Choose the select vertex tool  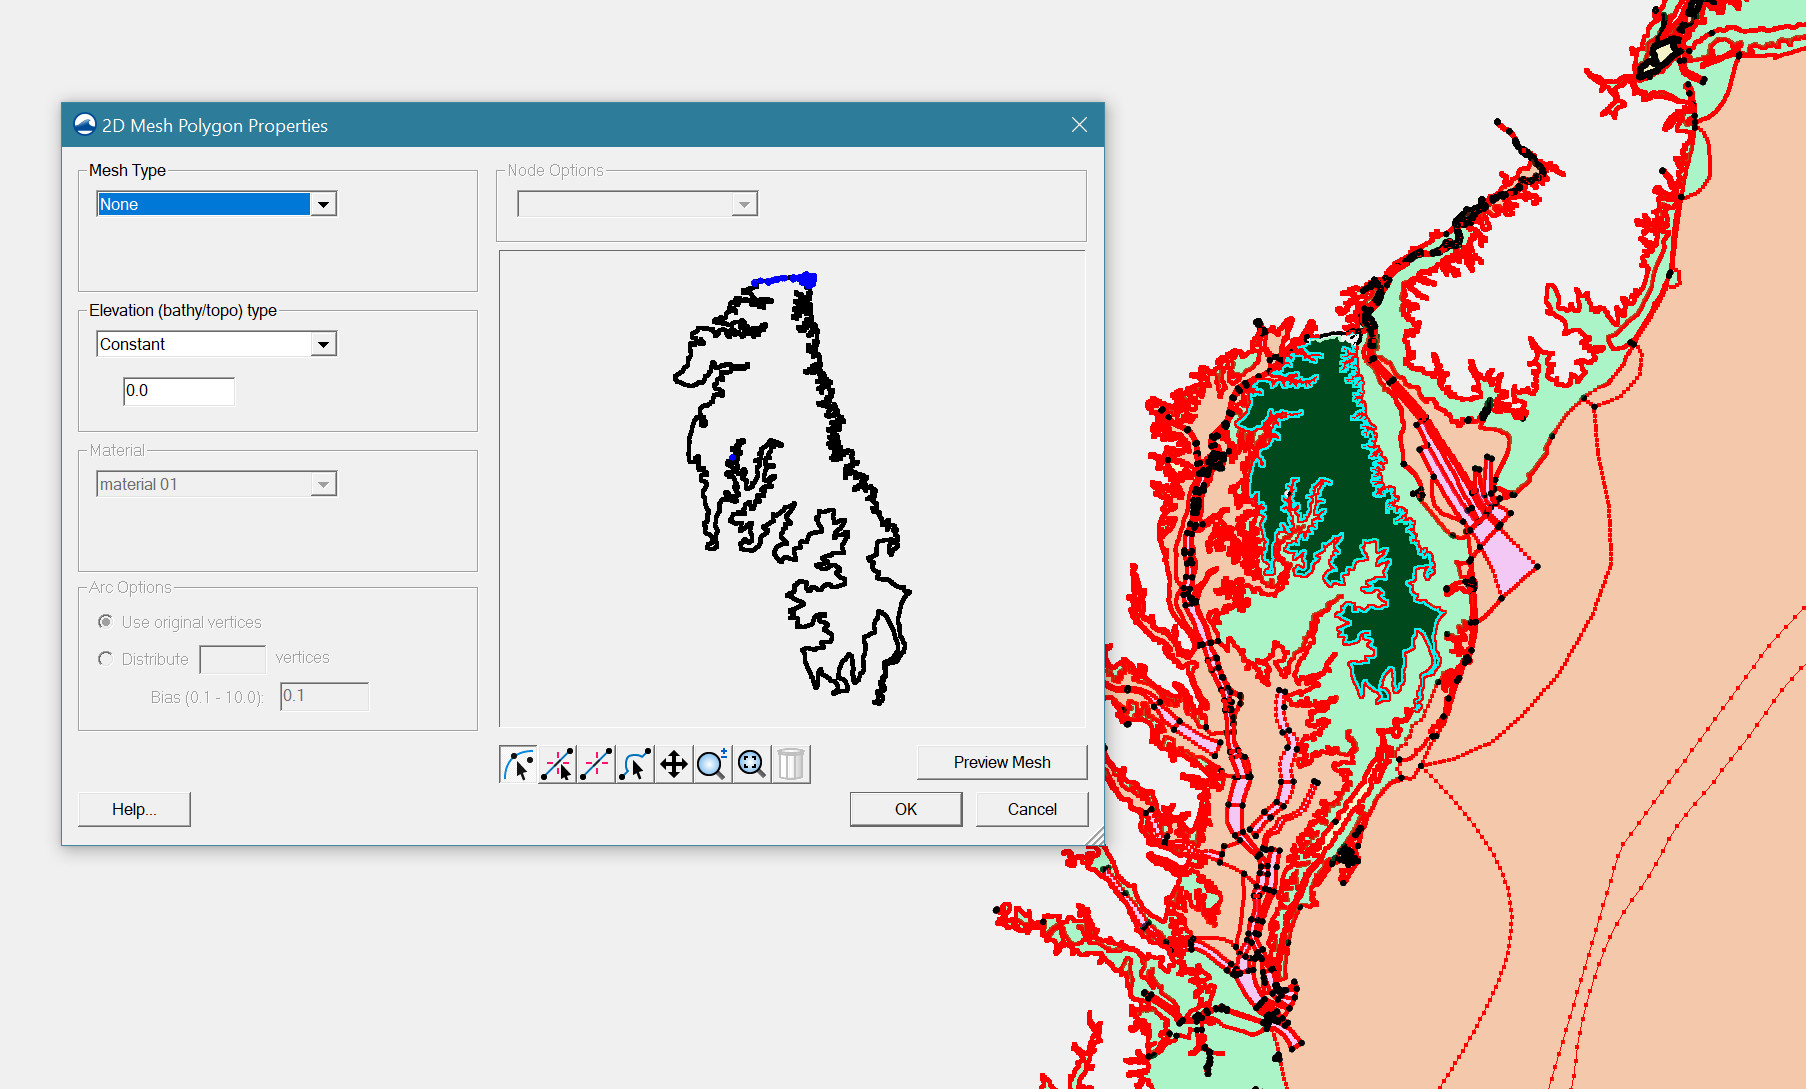(x=557, y=764)
